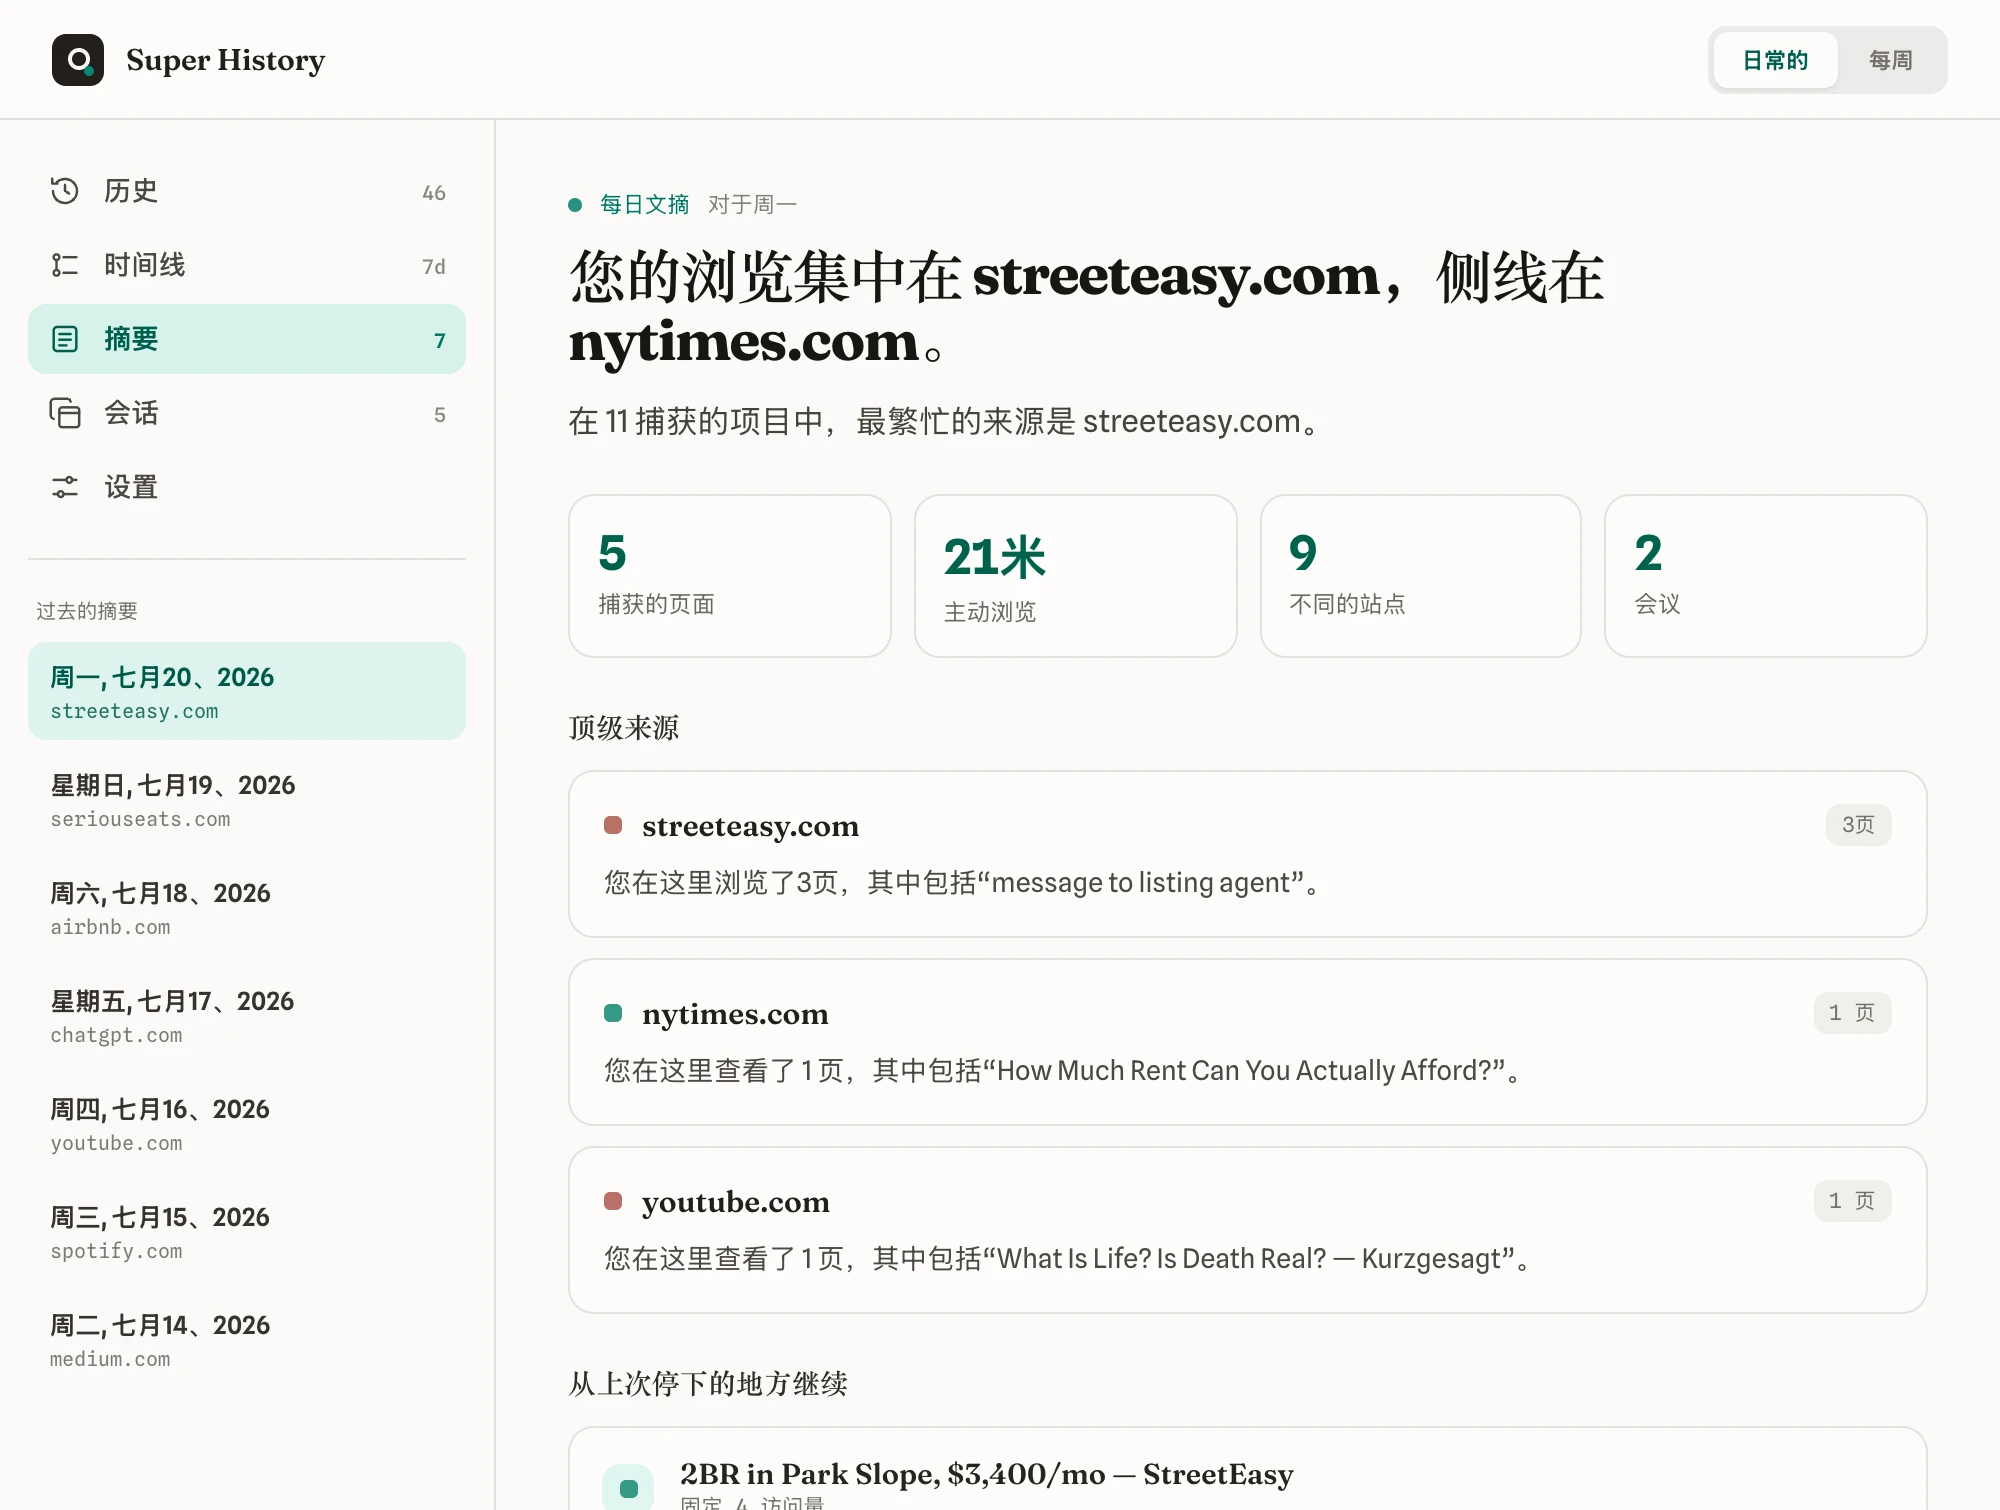This screenshot has width=2000, height=1510.
Task: Open the 会话 sessions icon
Action: [x=65, y=413]
